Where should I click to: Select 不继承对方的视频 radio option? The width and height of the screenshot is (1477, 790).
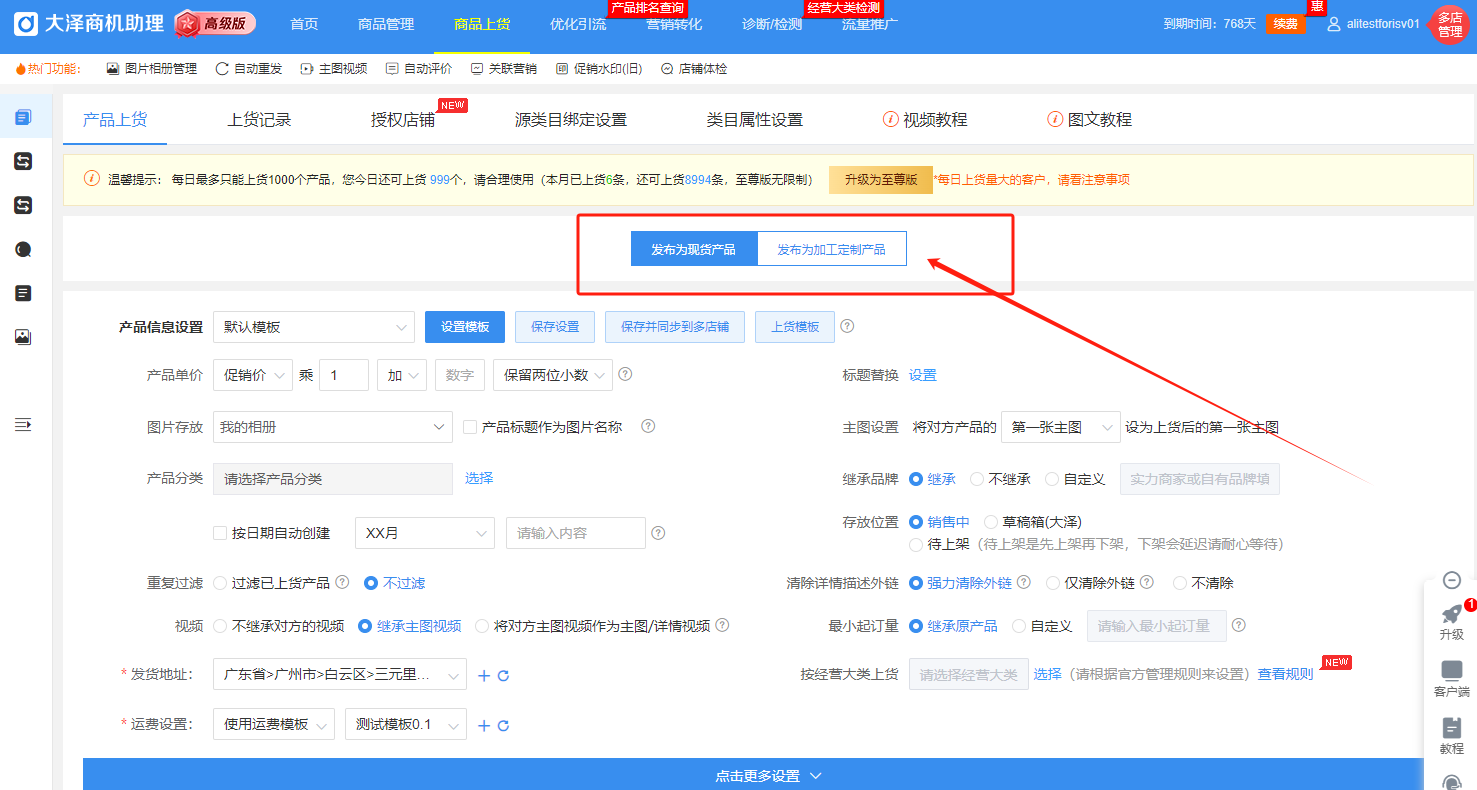click(220, 626)
